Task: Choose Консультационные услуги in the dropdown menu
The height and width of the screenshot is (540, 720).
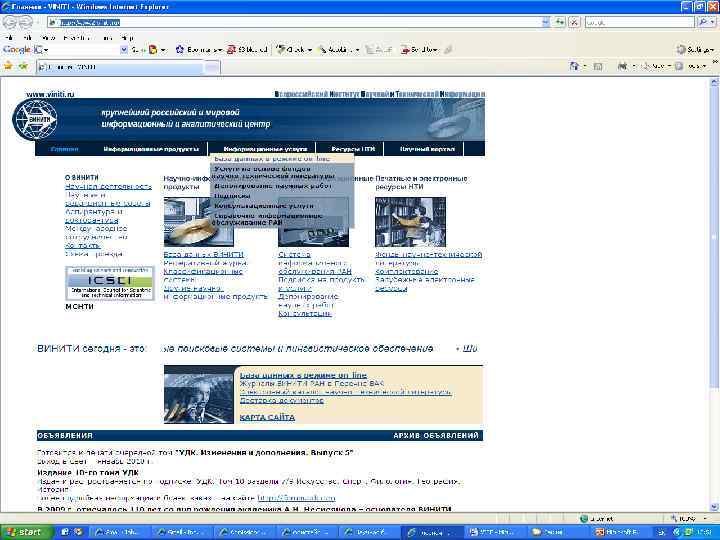Action: pos(264,206)
